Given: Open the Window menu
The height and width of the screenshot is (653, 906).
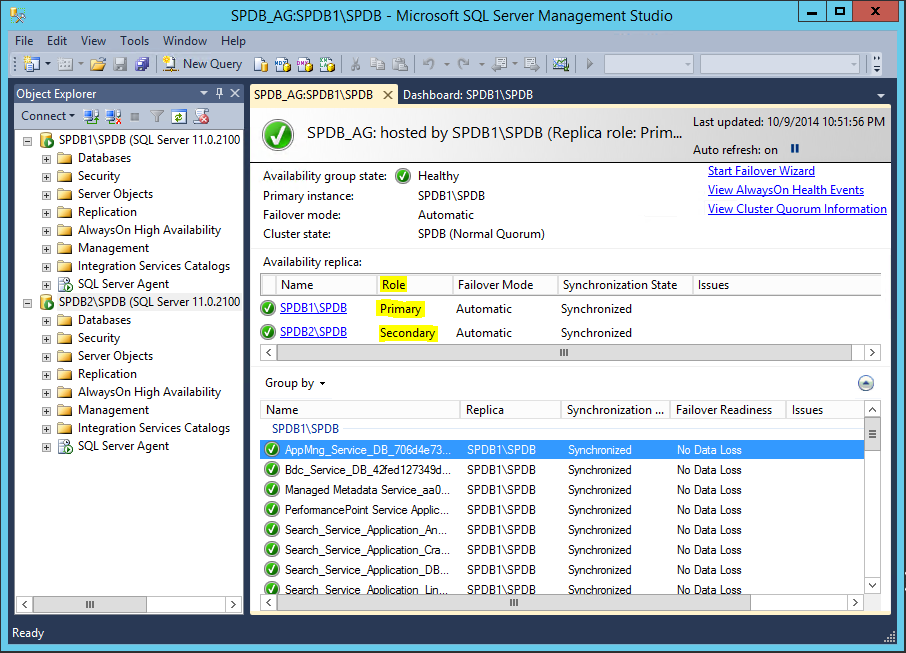Looking at the screenshot, I should [185, 41].
